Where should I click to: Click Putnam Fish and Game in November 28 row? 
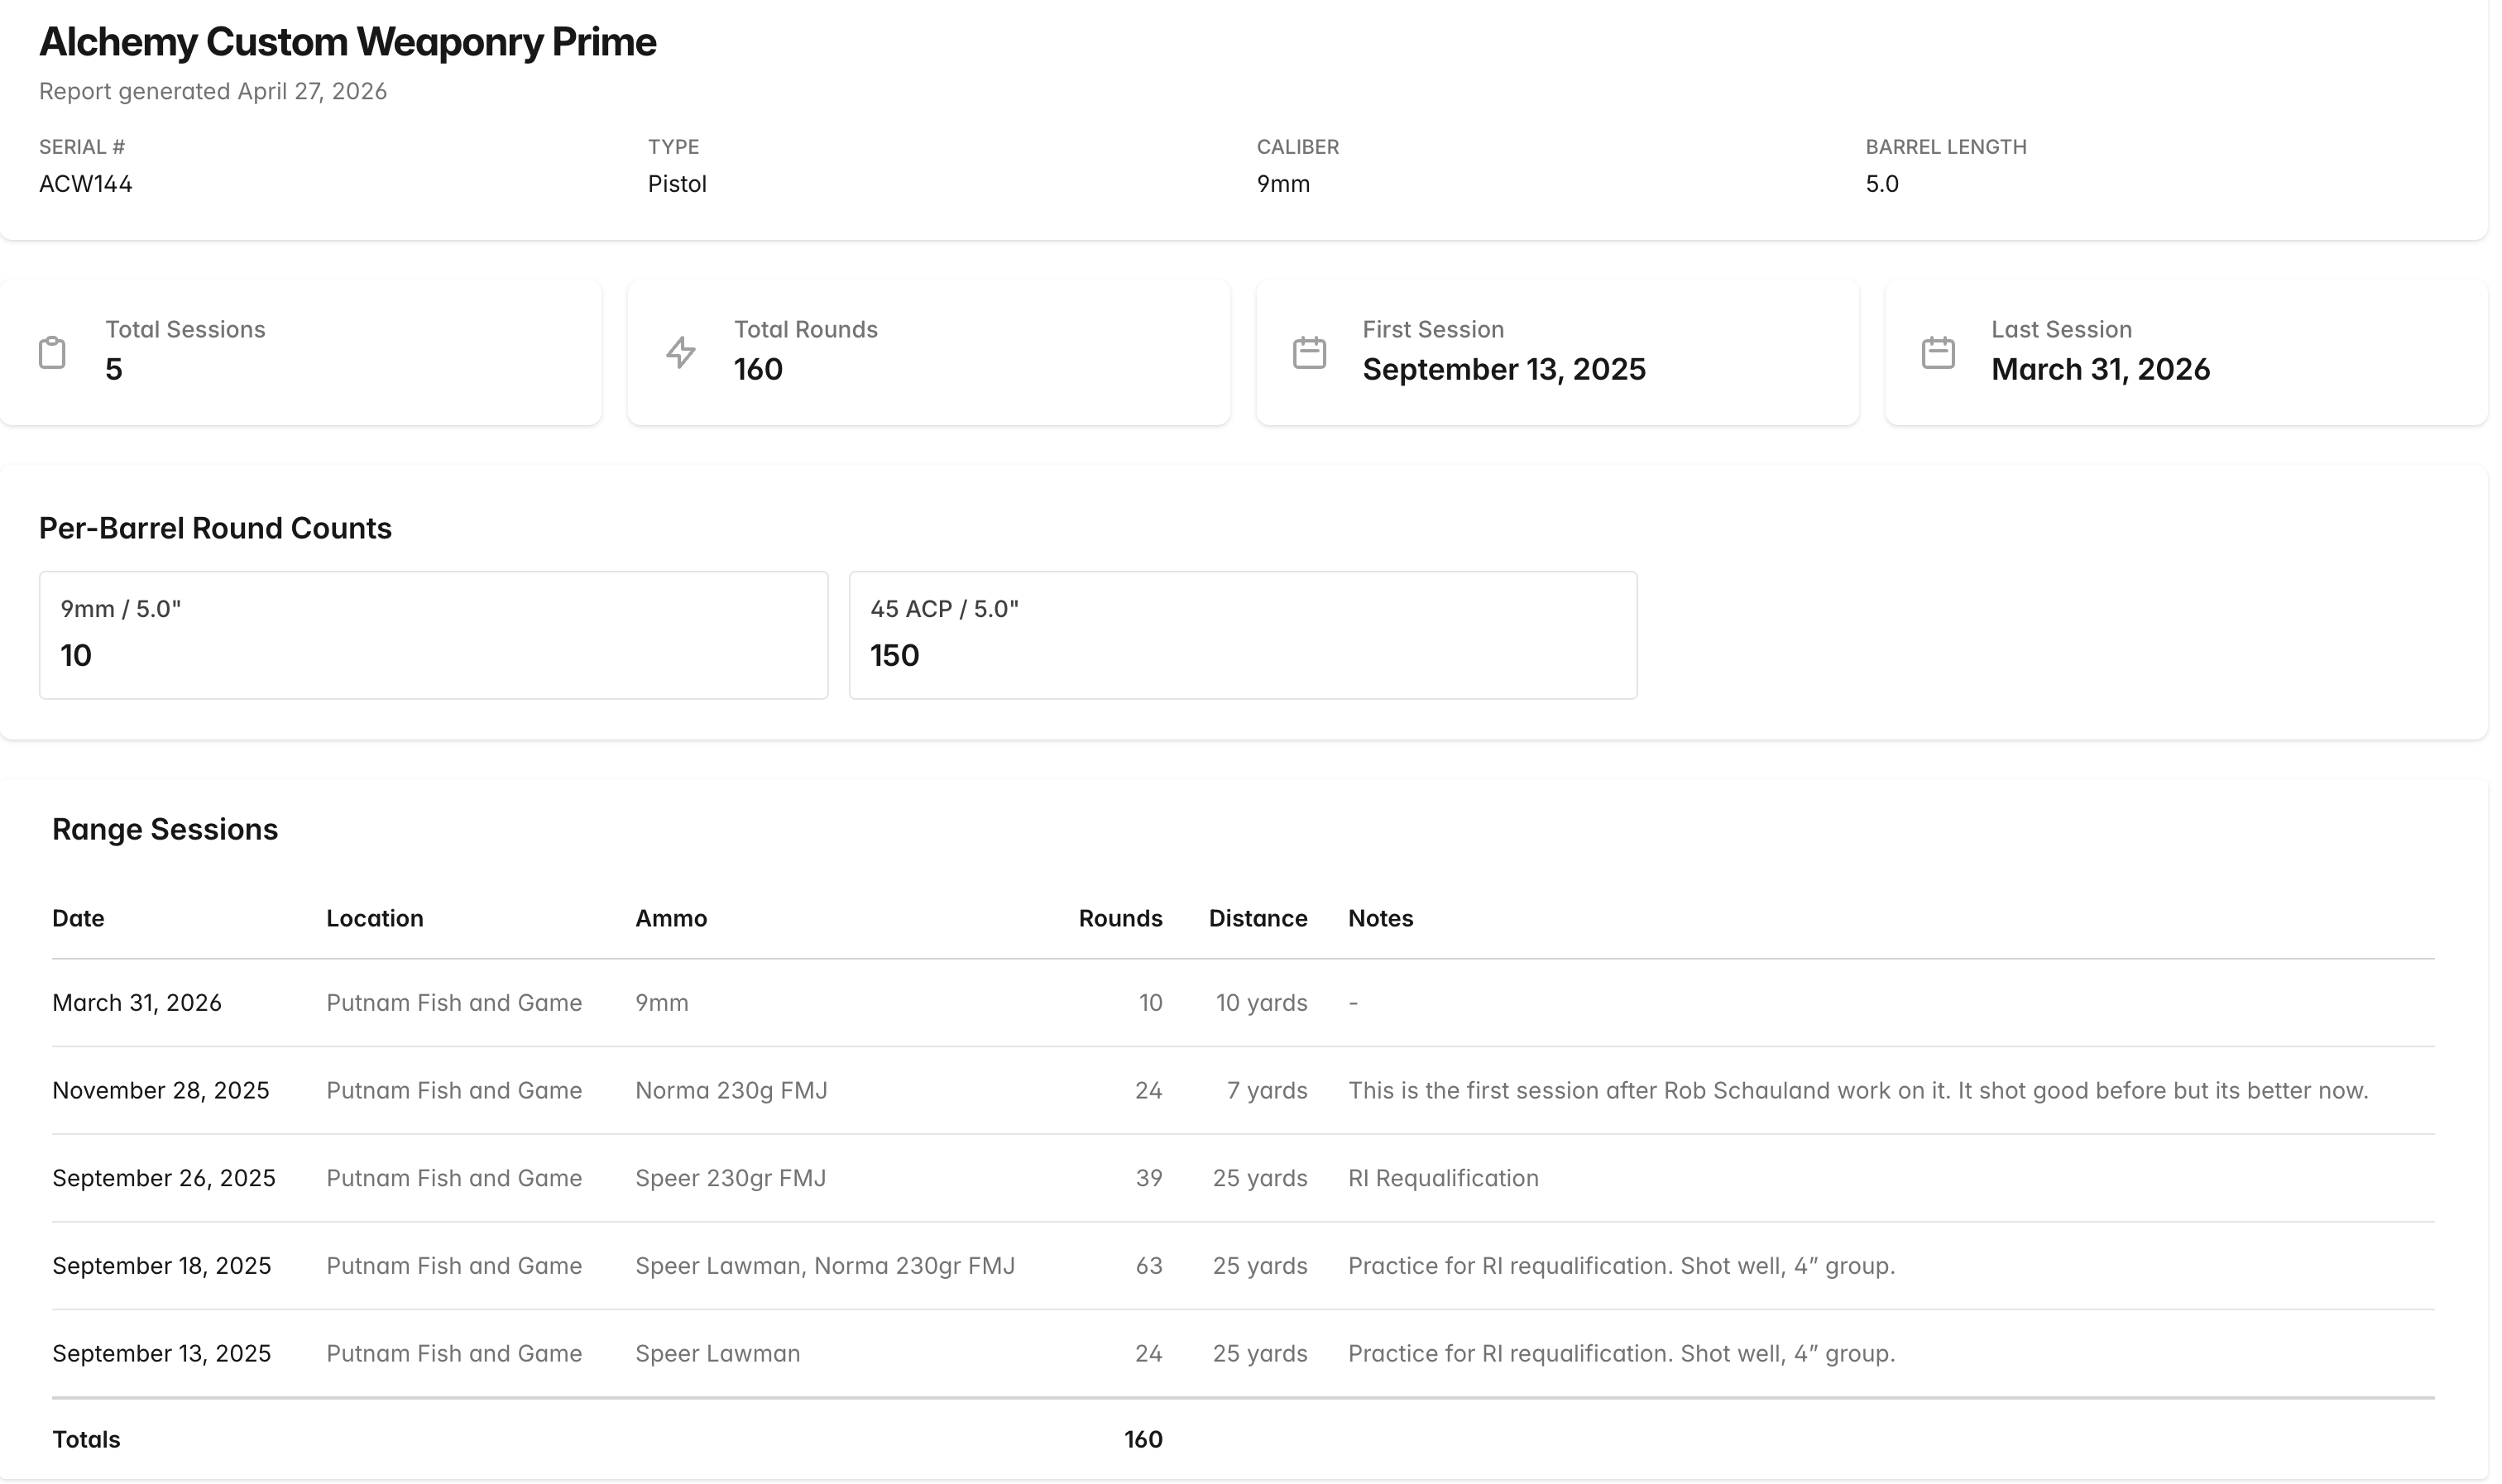point(454,1090)
